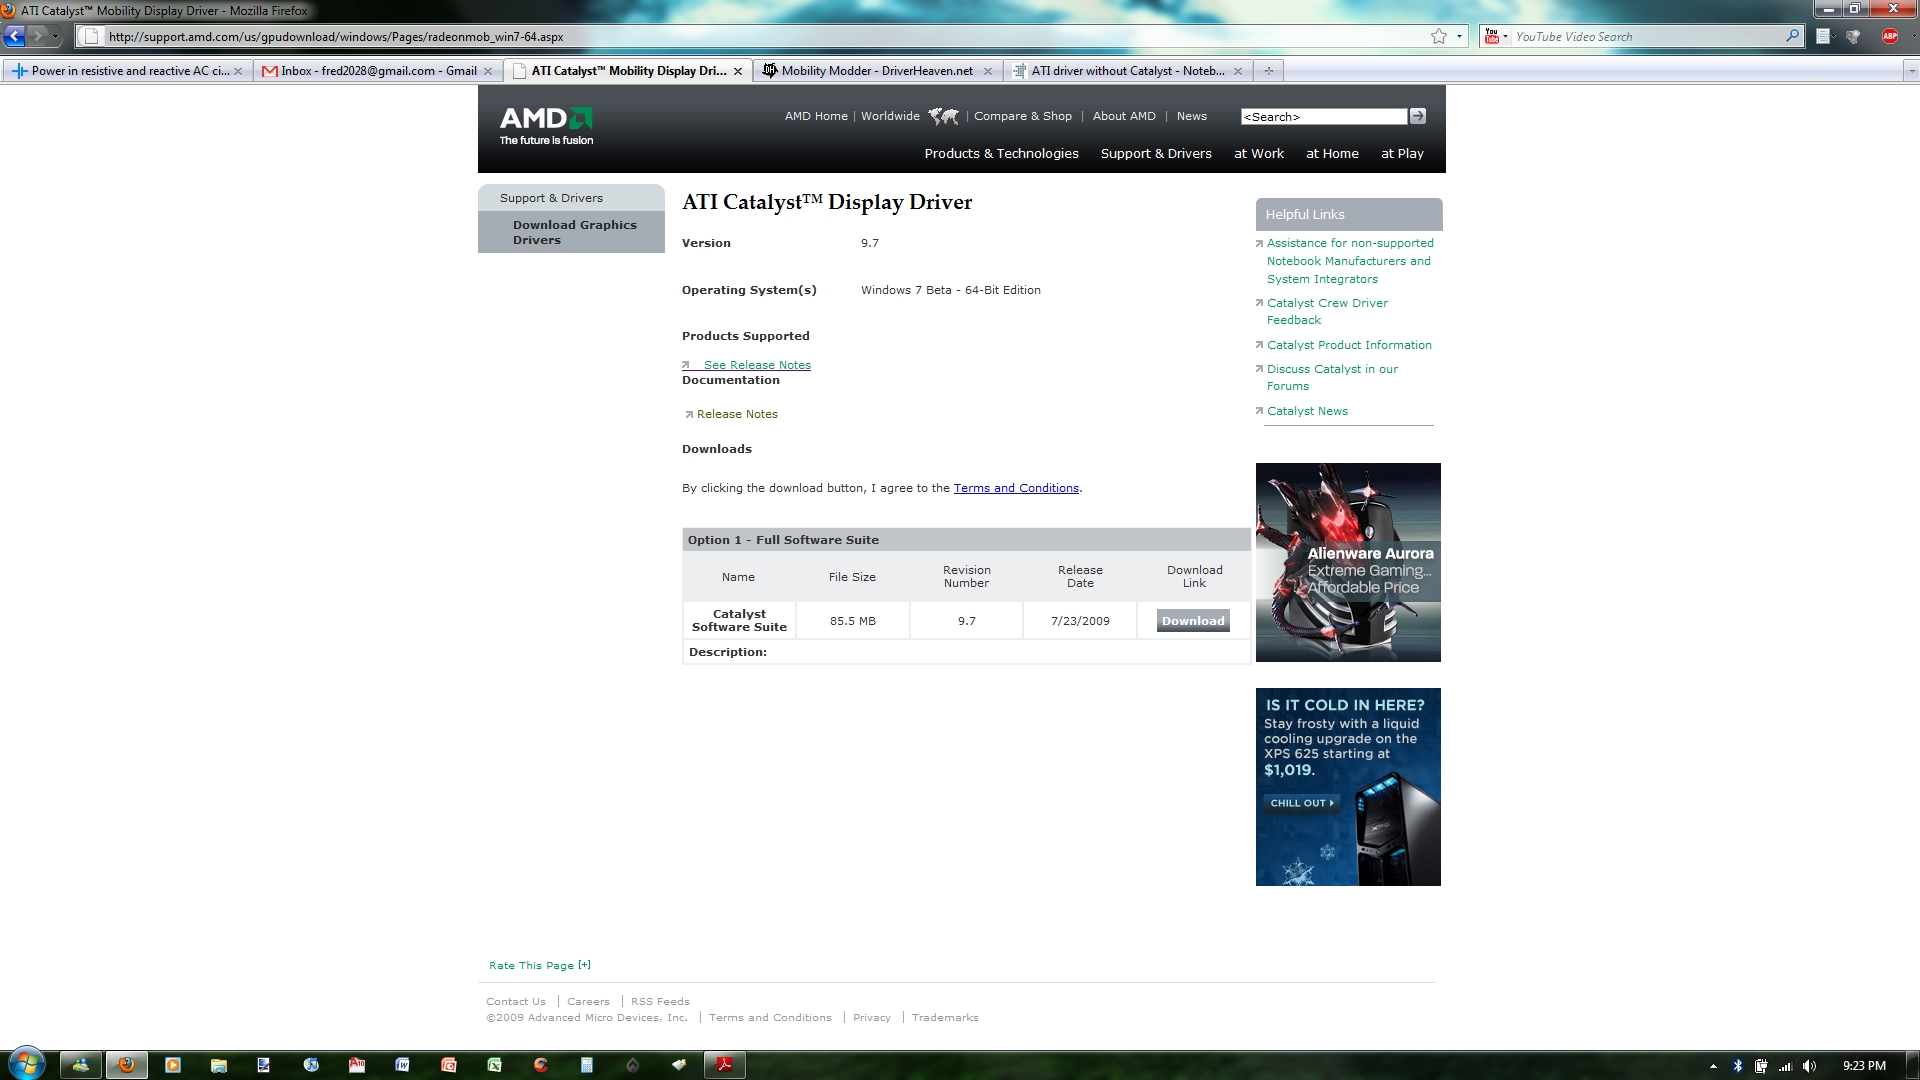Click the Firefox back arrow button
The width and height of the screenshot is (1920, 1080).
(x=14, y=37)
